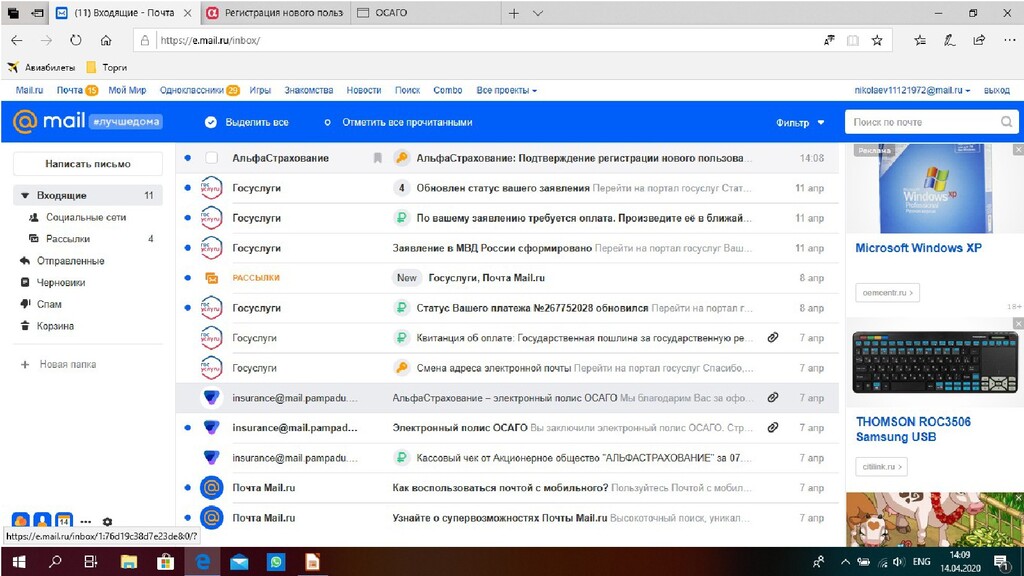Screen dimensions: 1024x576
Task: Click the attachment paperclip on the 'Квитанция об оплате' email
Action: click(773, 338)
